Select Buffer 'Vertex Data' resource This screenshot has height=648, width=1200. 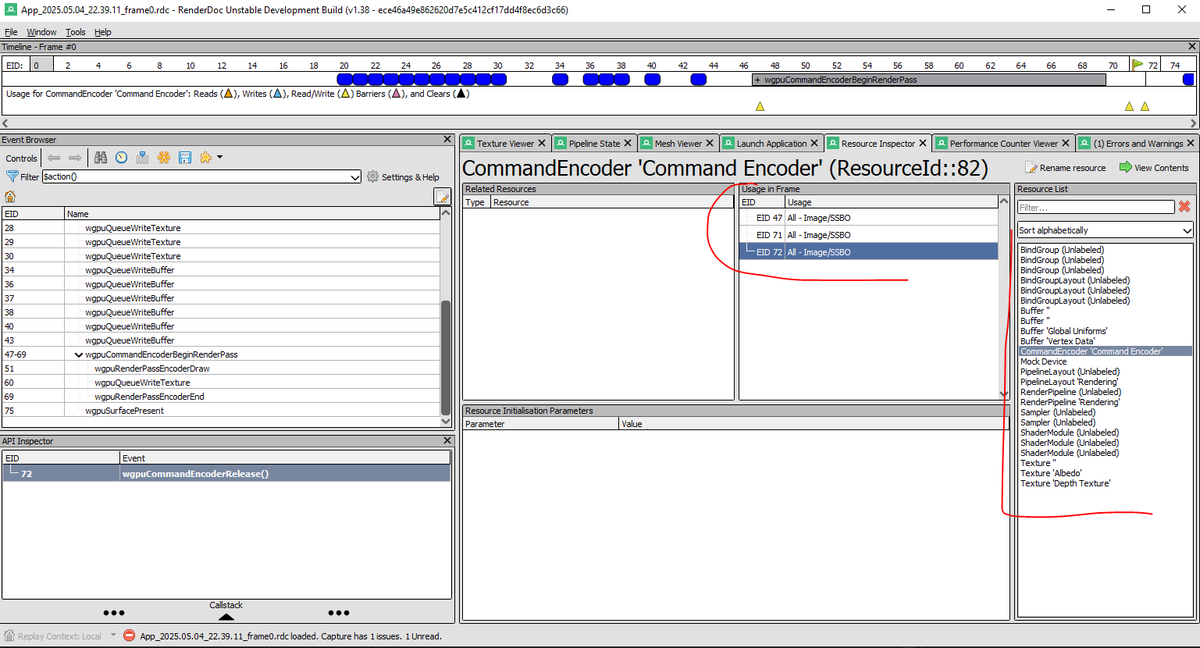1057,341
